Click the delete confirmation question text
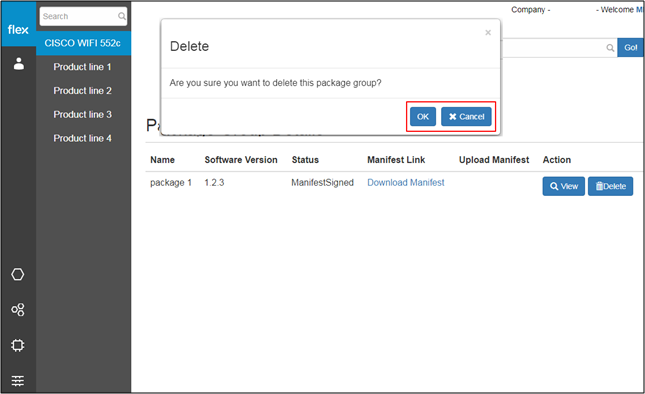Screen dimensions: 645x394 point(275,83)
